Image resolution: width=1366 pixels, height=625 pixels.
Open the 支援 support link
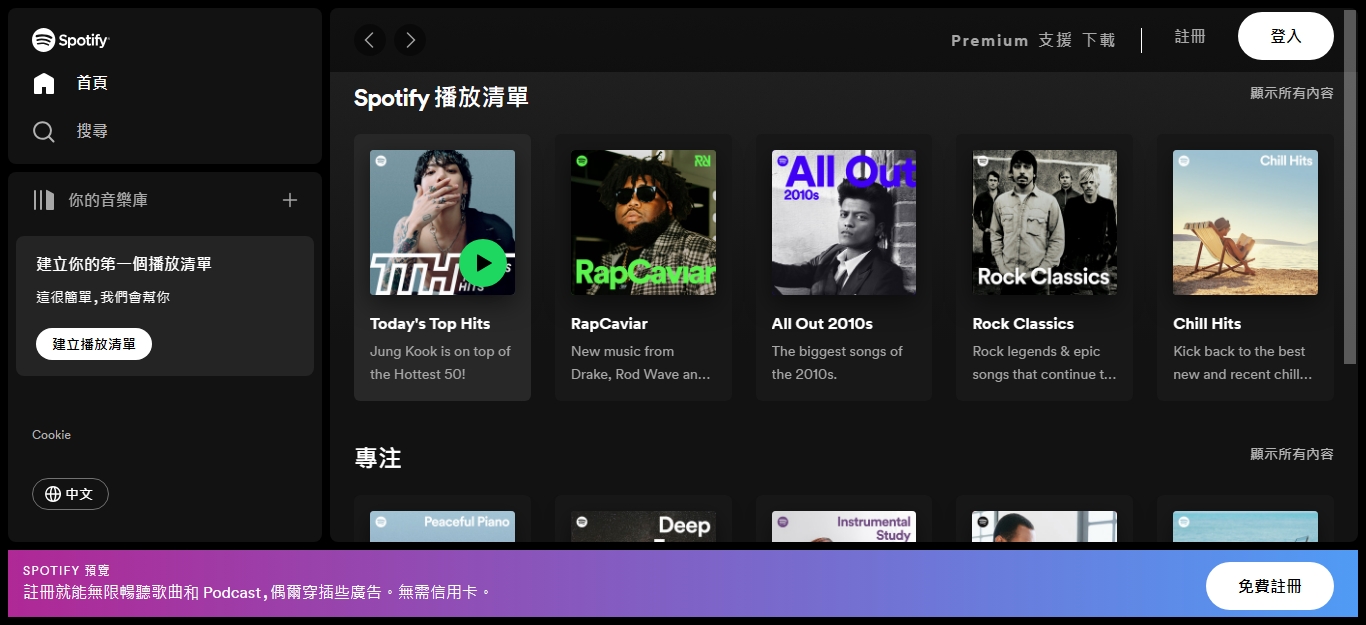pos(1055,40)
